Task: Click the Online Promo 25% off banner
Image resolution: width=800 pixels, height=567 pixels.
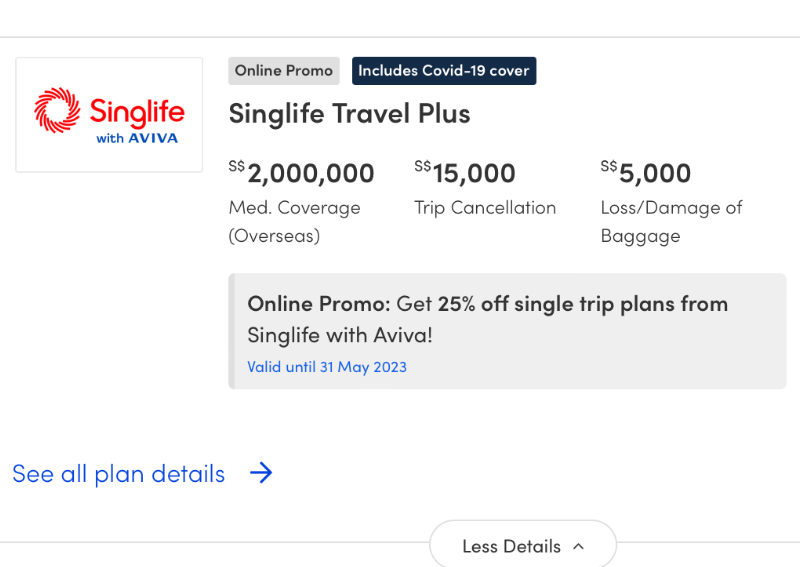Action: click(x=507, y=331)
